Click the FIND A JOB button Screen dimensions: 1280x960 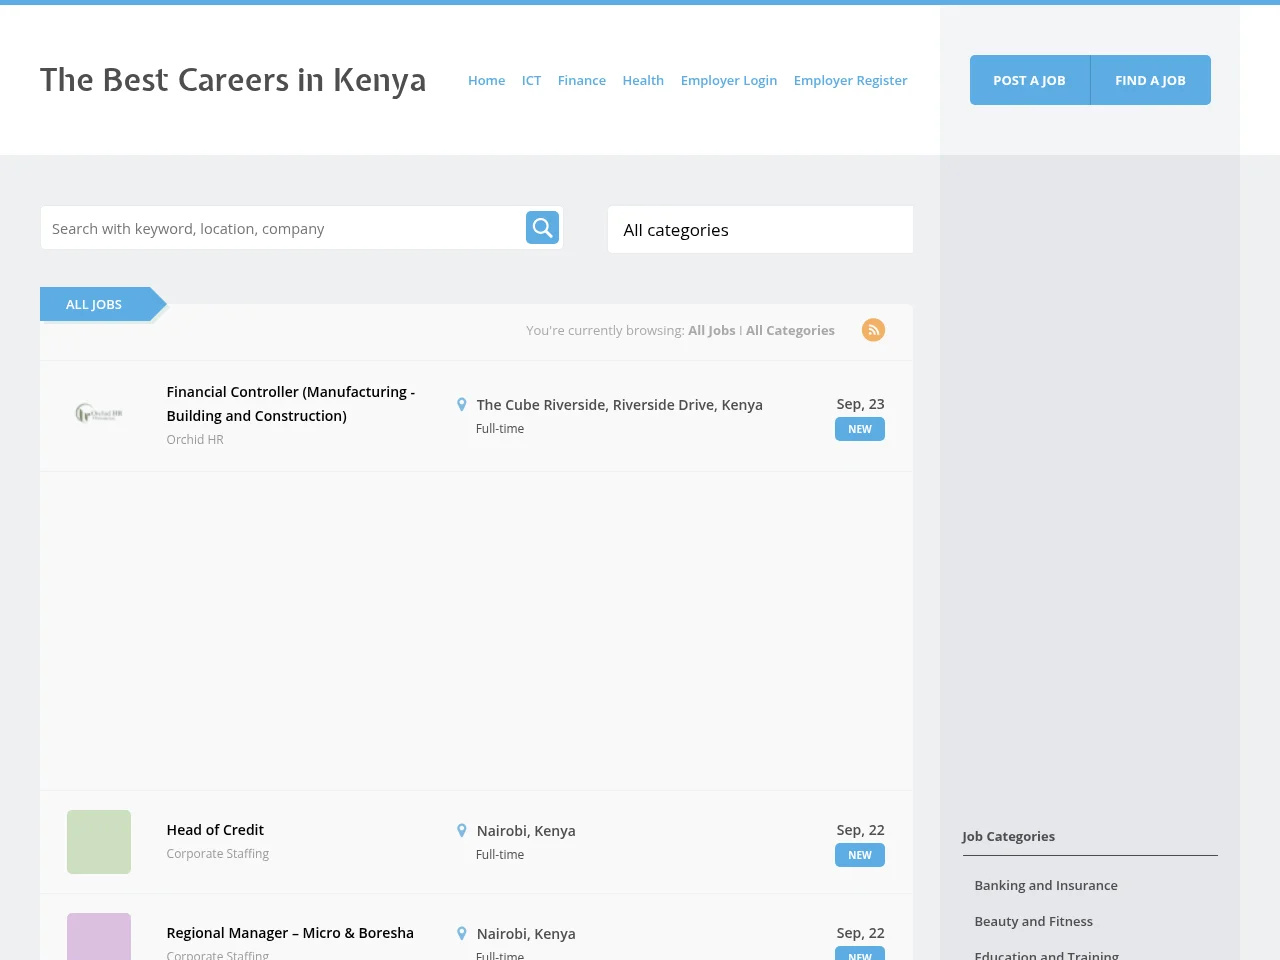click(1150, 80)
